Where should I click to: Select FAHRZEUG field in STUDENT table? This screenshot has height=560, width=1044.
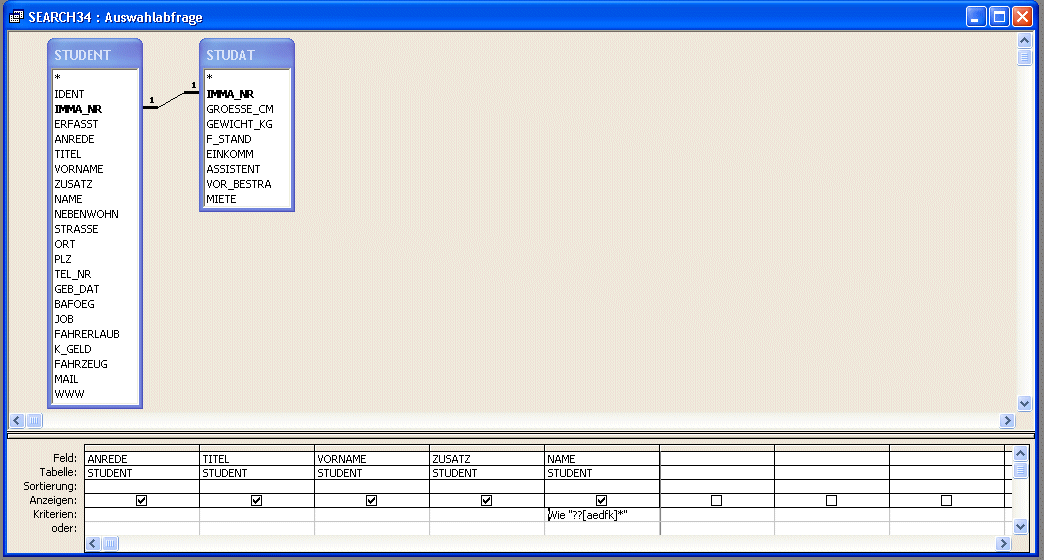[x=81, y=364]
